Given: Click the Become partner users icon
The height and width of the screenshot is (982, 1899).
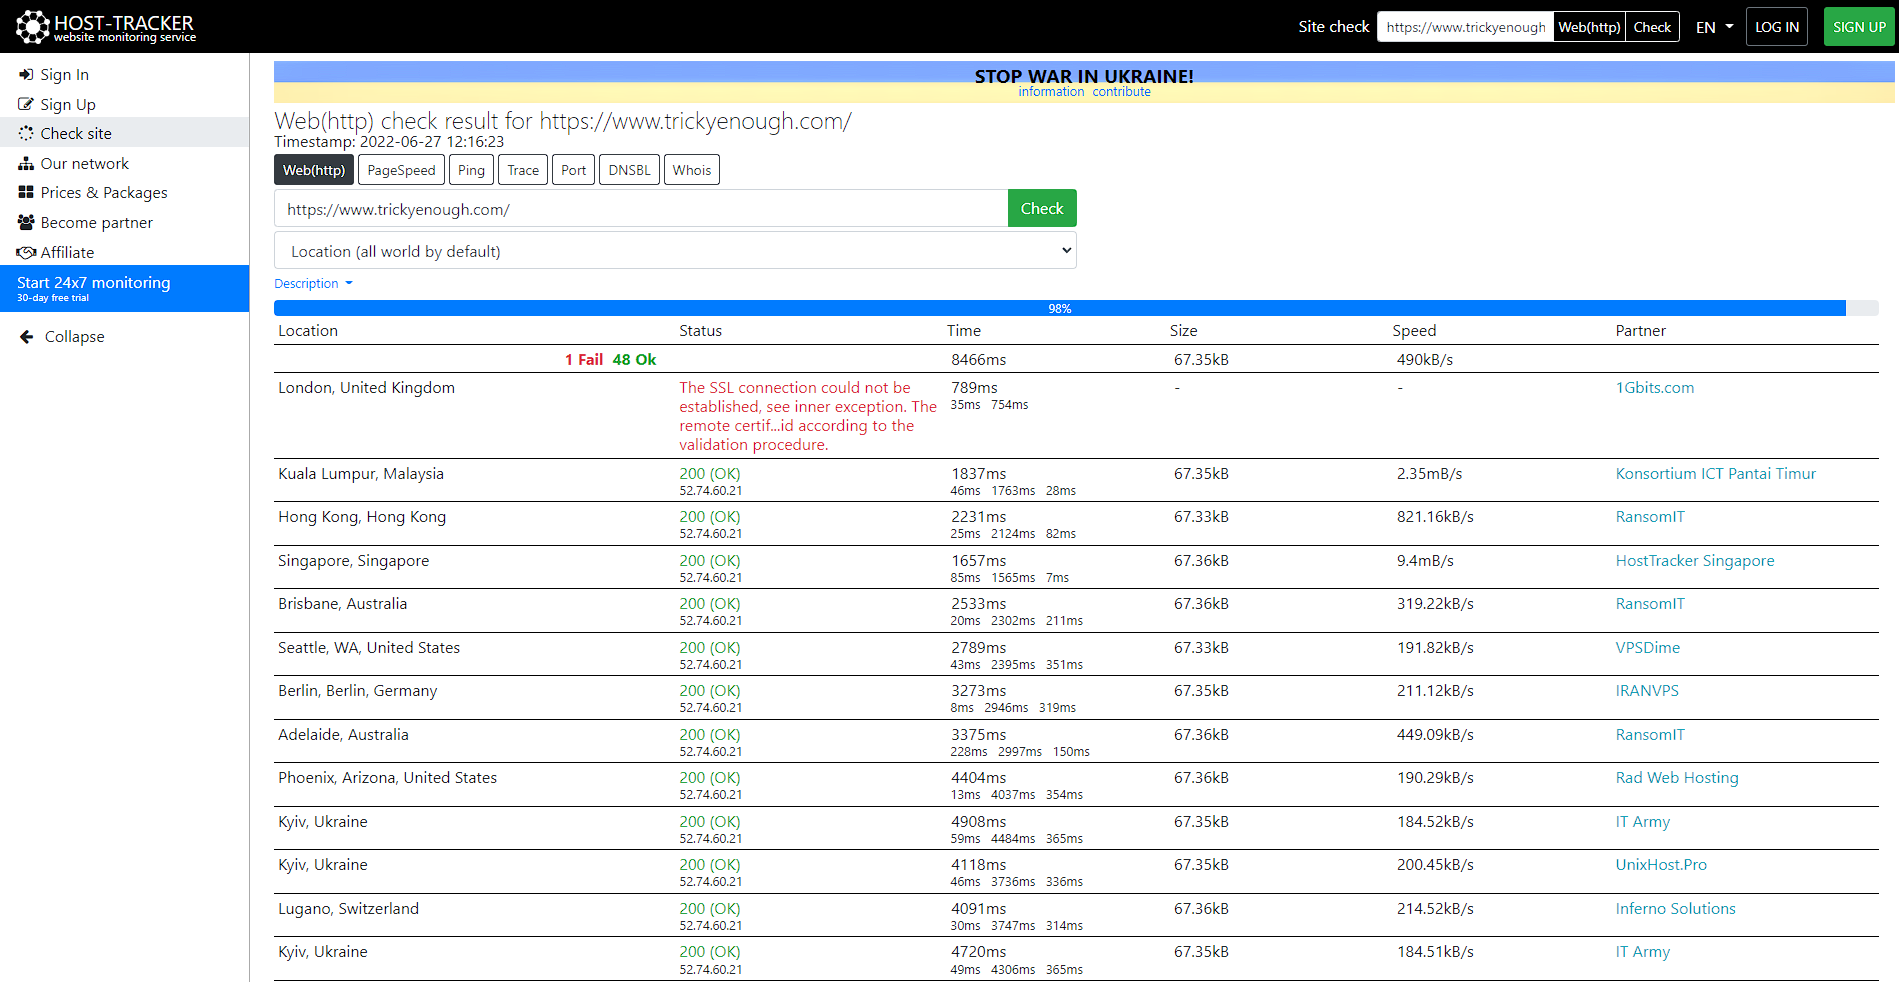Looking at the screenshot, I should point(26,222).
